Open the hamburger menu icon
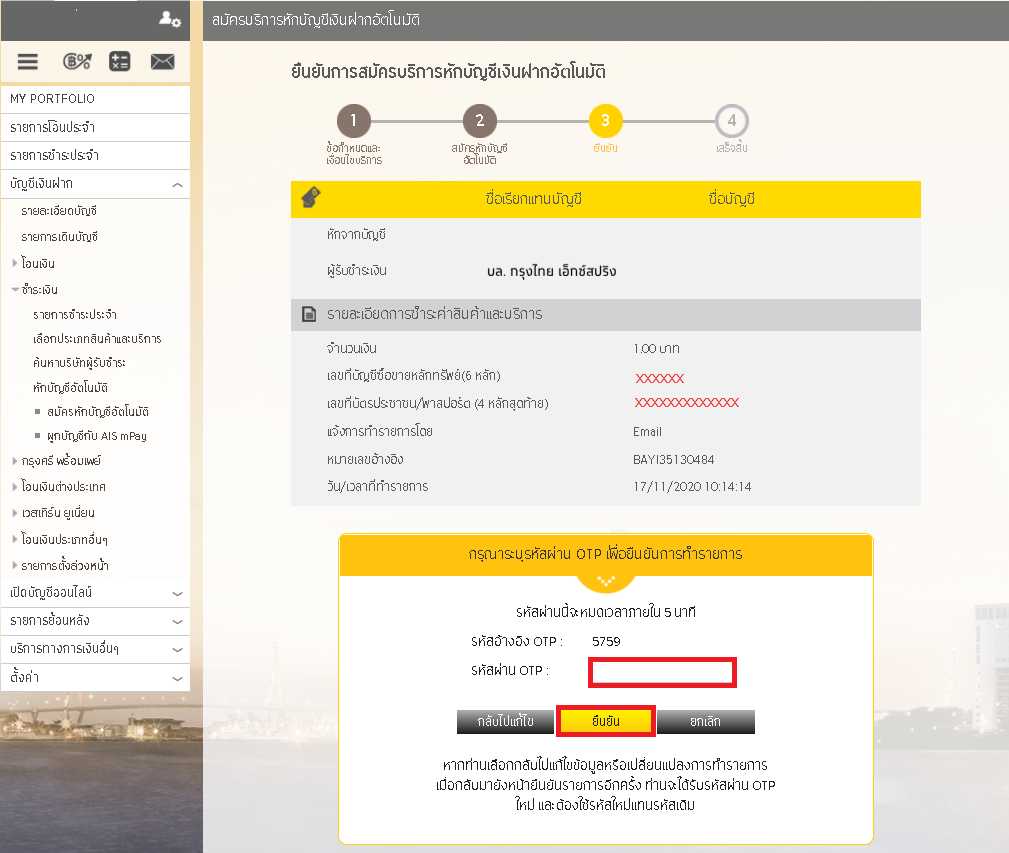The width and height of the screenshot is (1009, 853). click(27, 62)
